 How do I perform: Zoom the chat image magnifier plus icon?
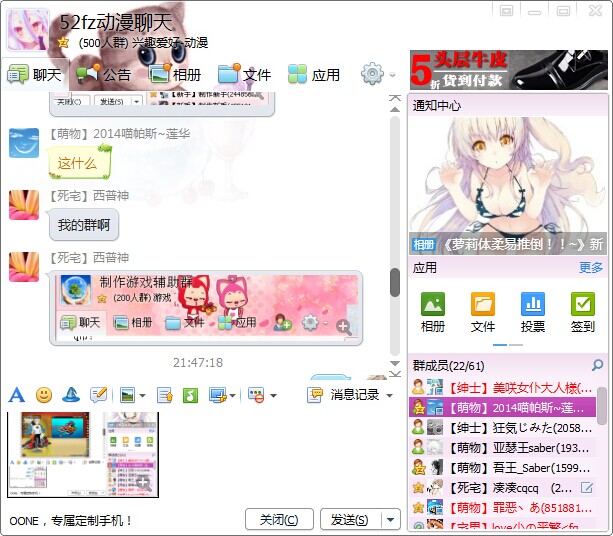point(344,326)
